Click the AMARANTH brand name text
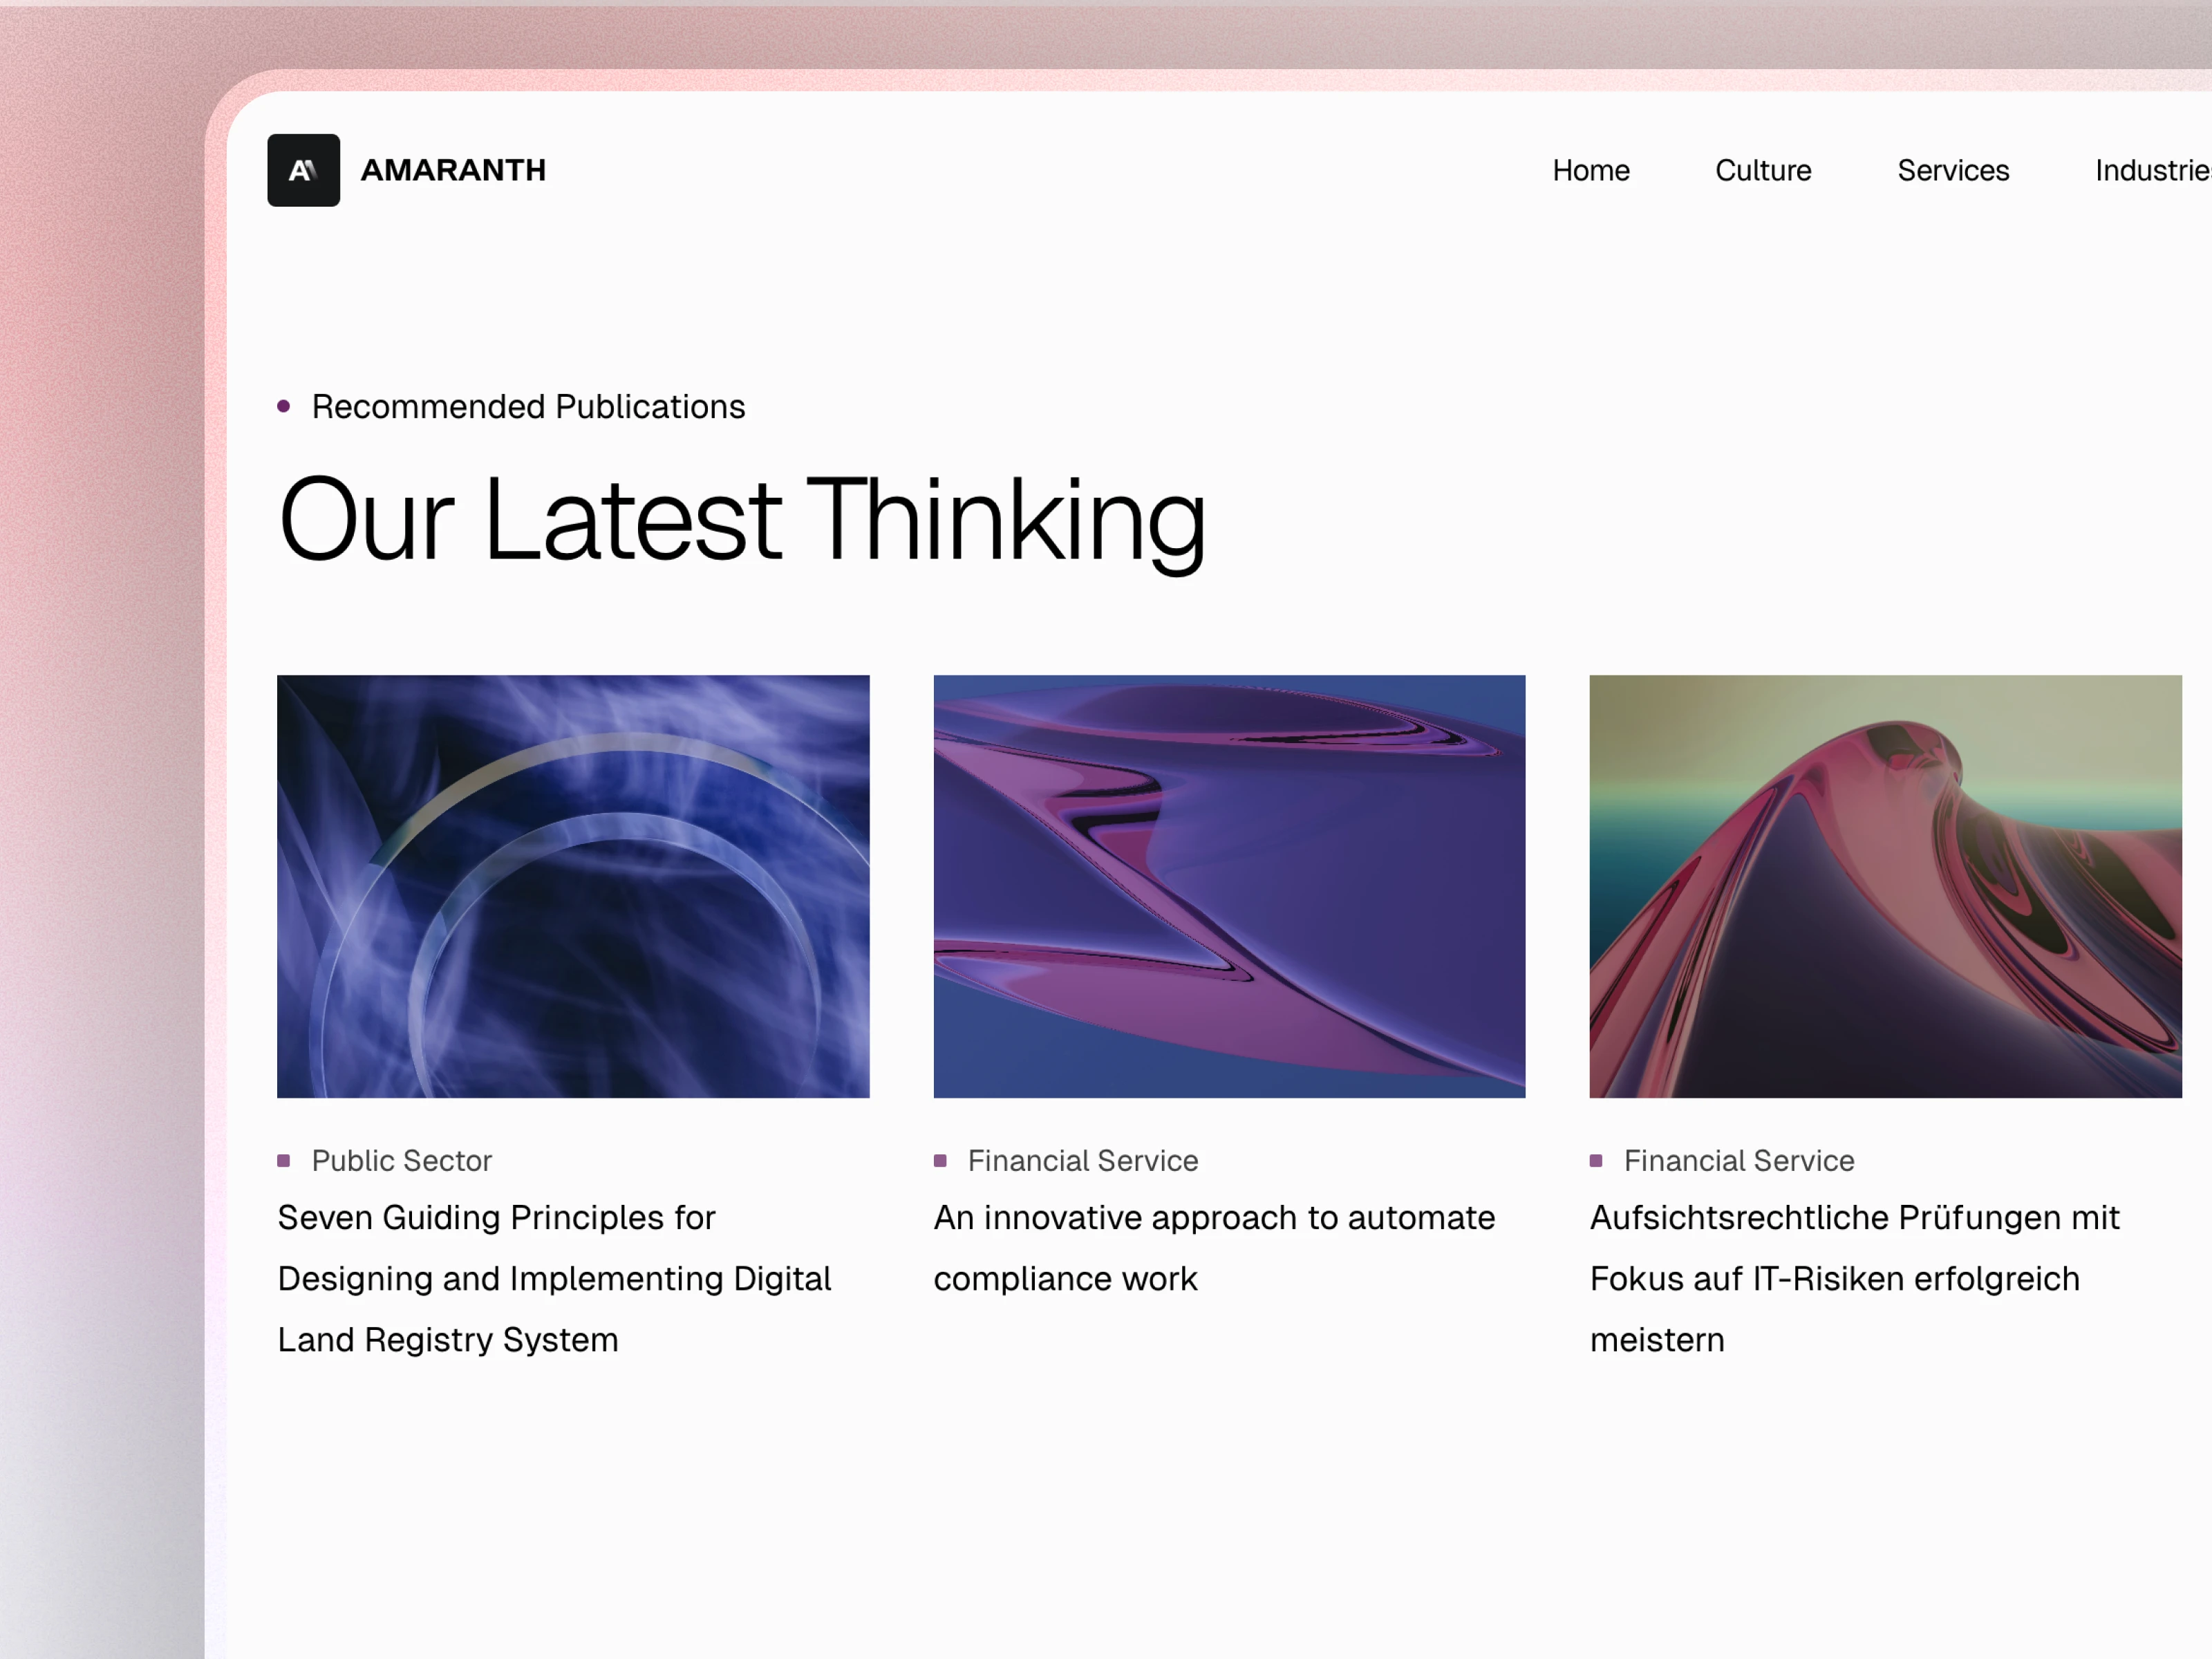The image size is (2212, 1659). [x=453, y=170]
